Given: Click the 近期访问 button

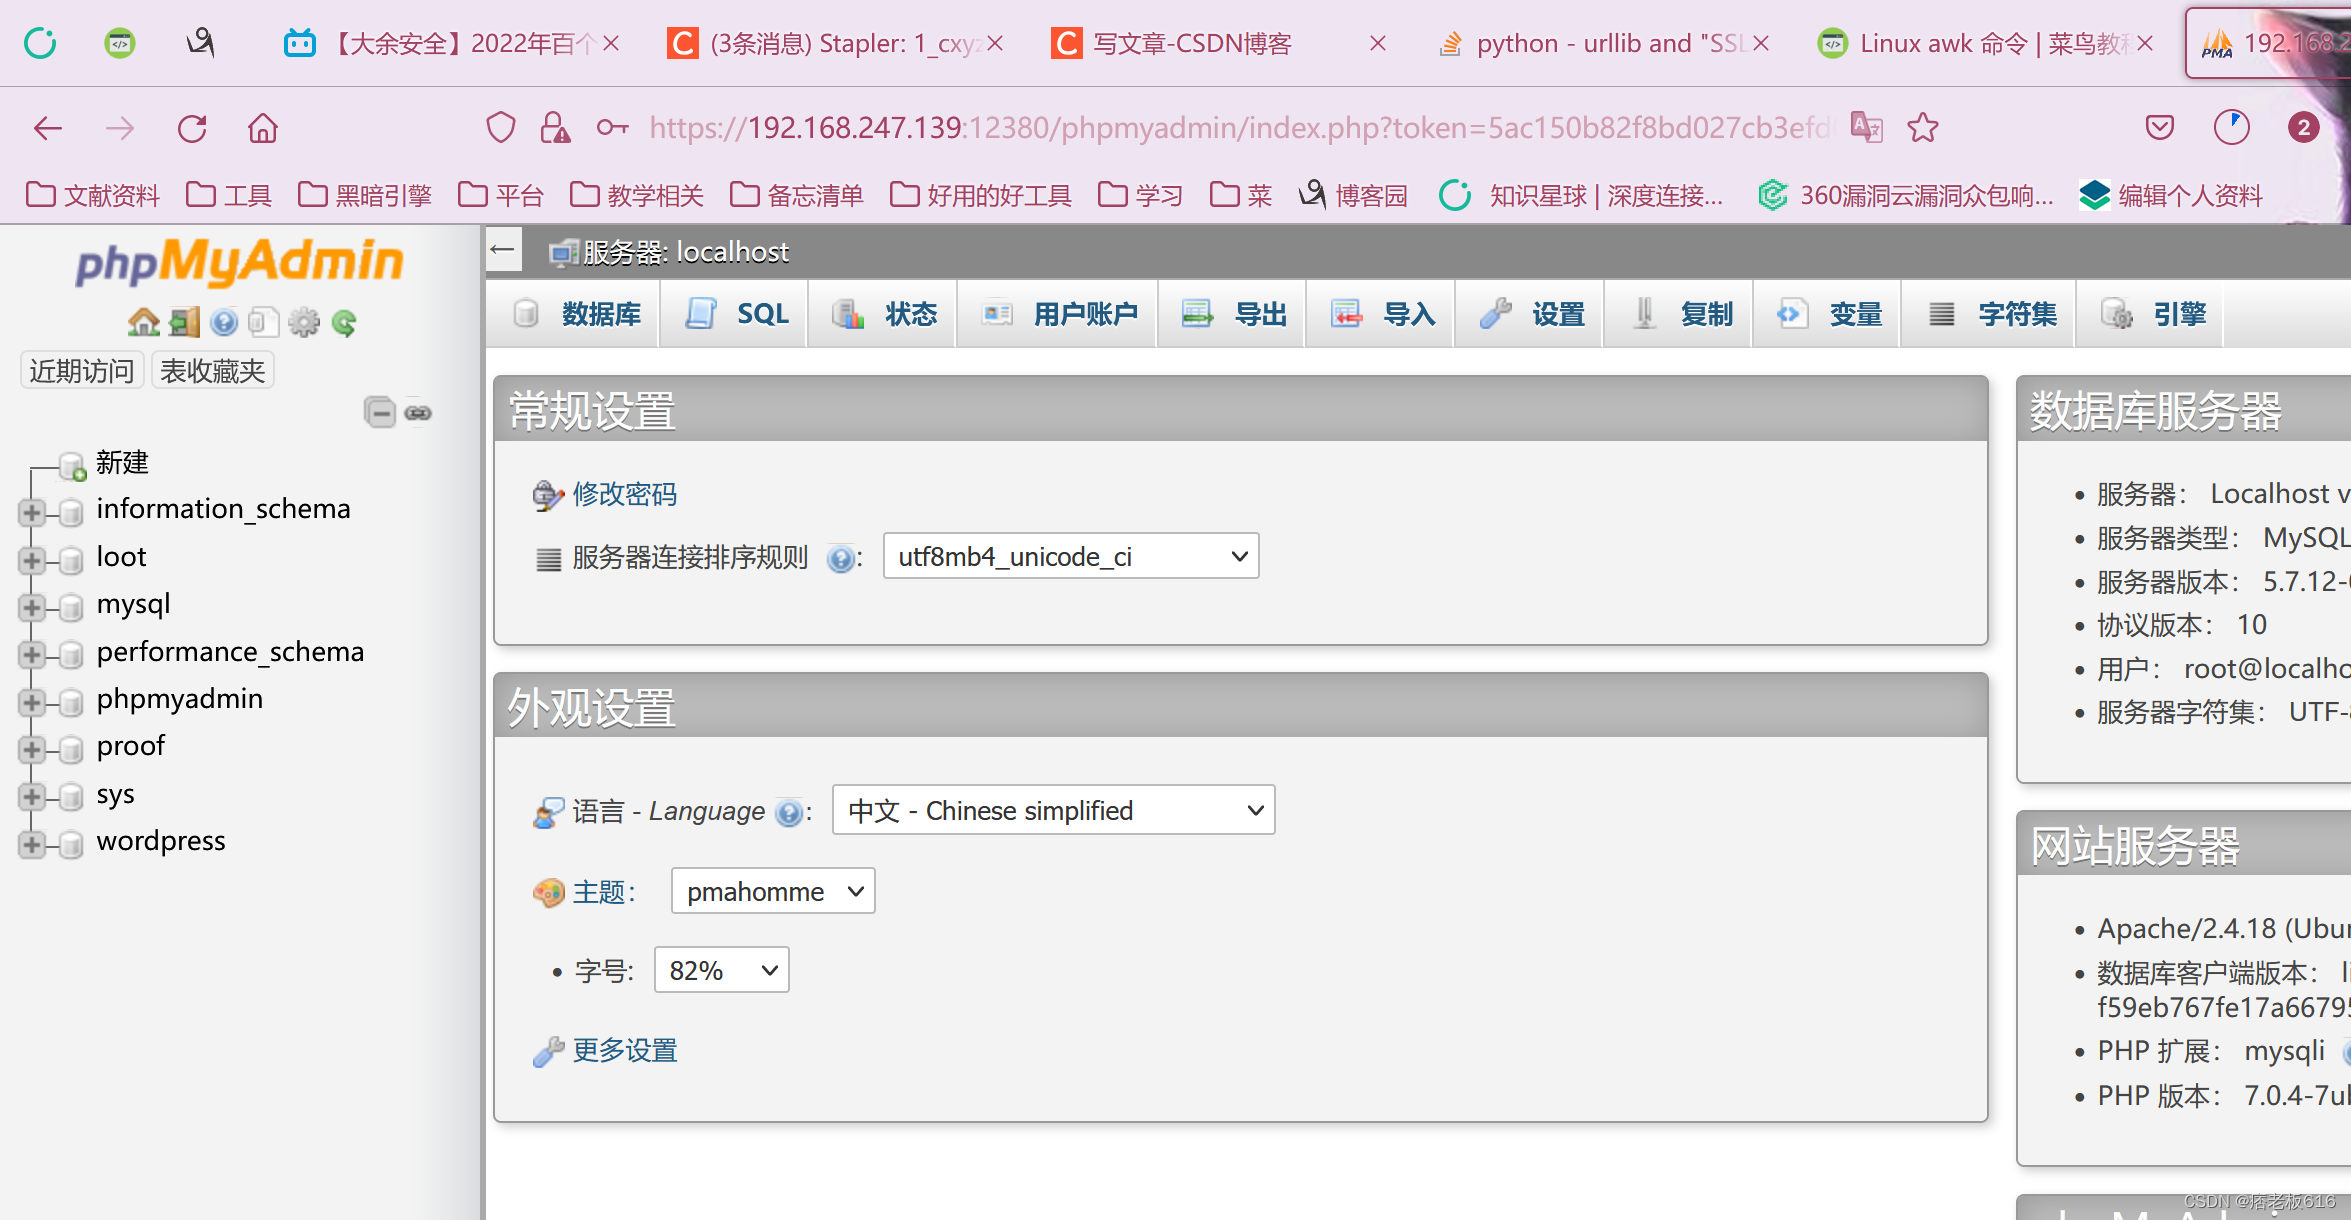Looking at the screenshot, I should (82, 371).
